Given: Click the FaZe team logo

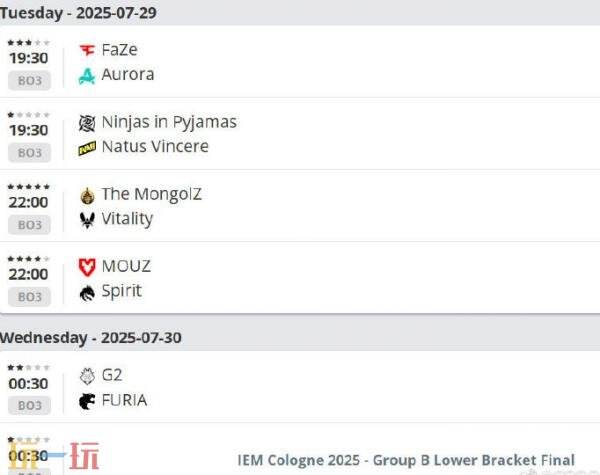Looking at the screenshot, I should pos(87,50).
